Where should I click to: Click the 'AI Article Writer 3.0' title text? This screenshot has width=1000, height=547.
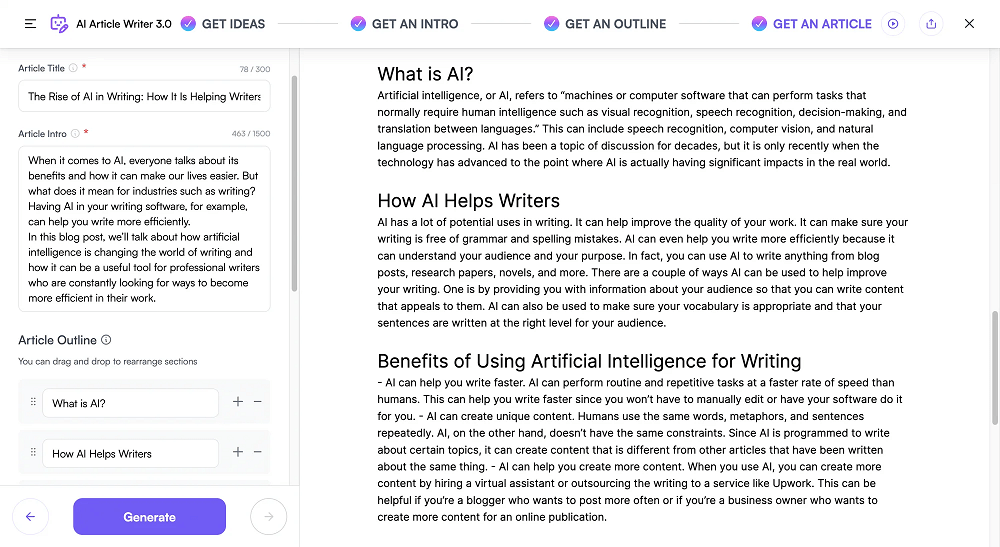coord(124,24)
